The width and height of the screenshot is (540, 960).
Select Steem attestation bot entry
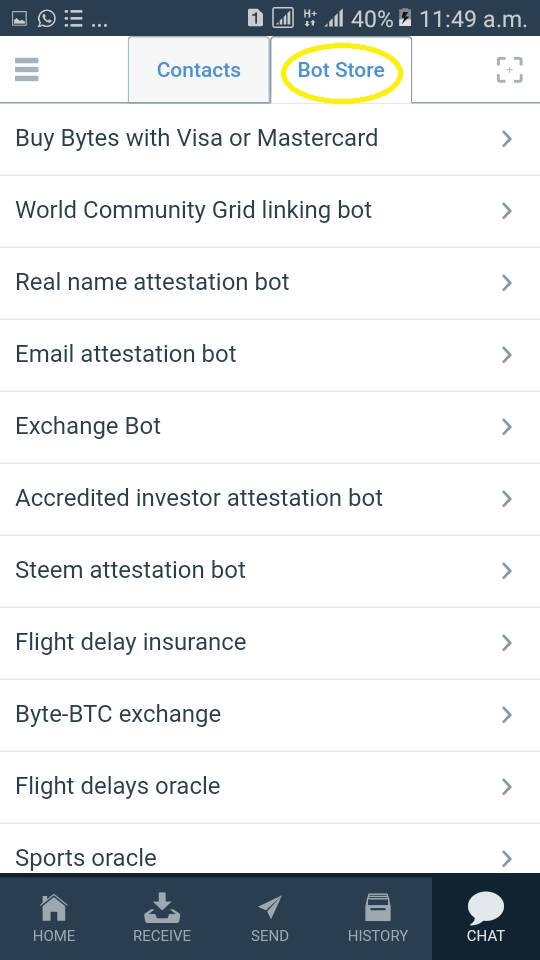point(270,571)
